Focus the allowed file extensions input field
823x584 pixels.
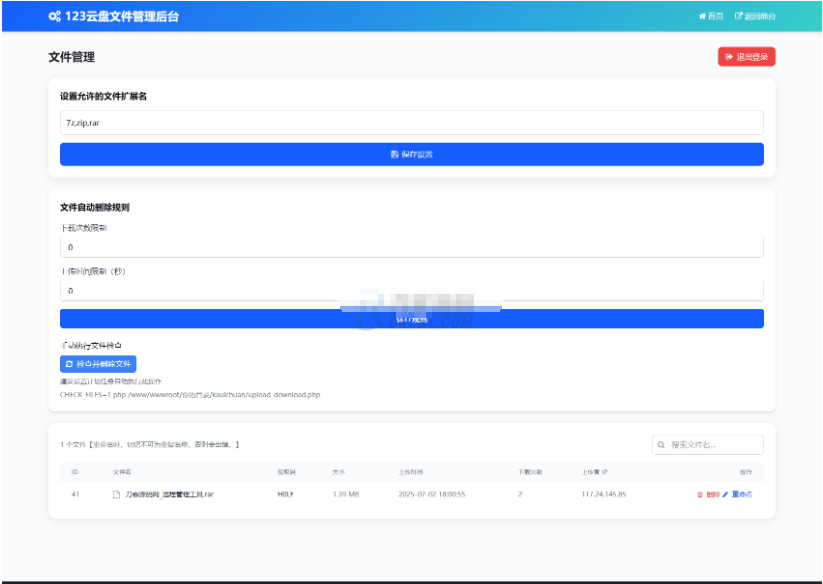click(x=411, y=122)
